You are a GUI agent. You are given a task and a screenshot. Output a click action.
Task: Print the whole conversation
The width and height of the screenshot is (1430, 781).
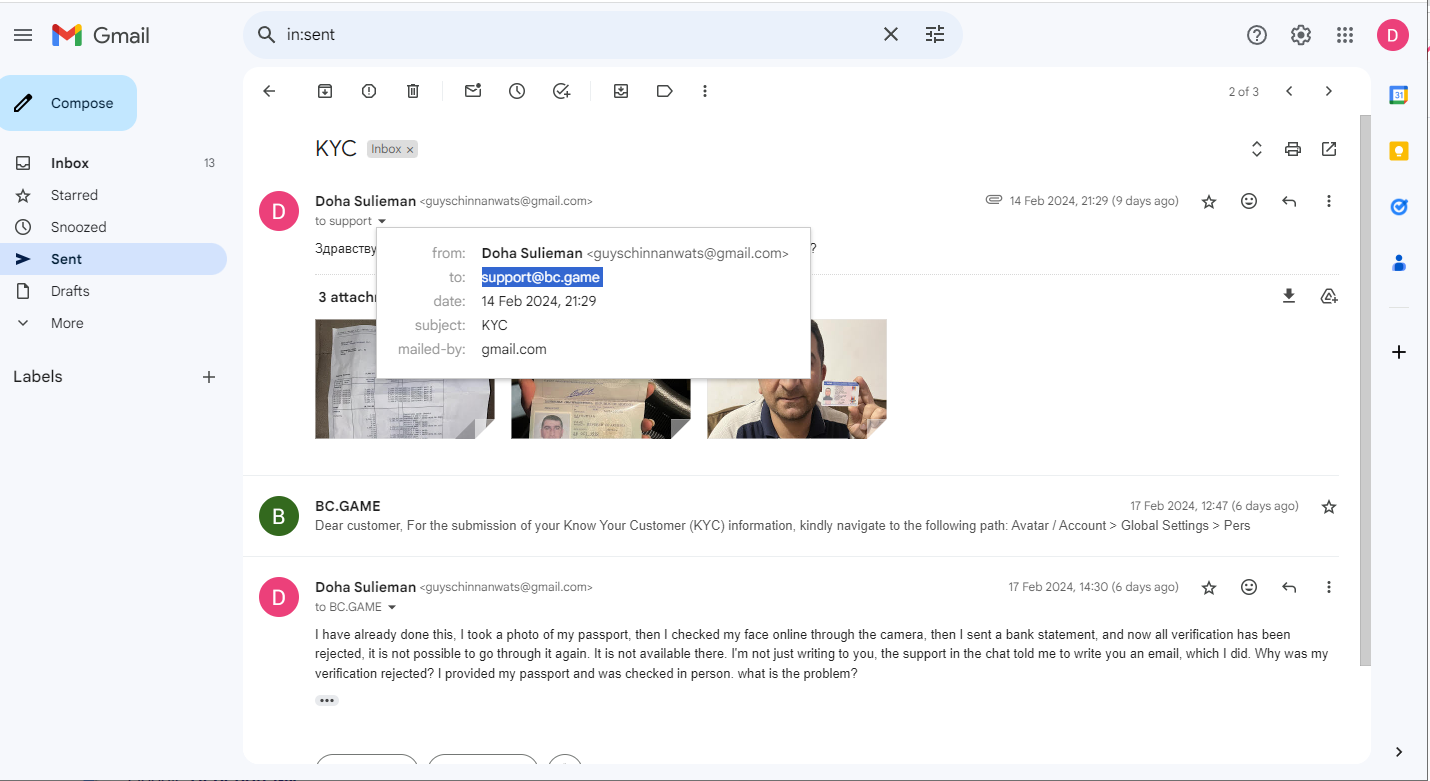[x=1293, y=149]
